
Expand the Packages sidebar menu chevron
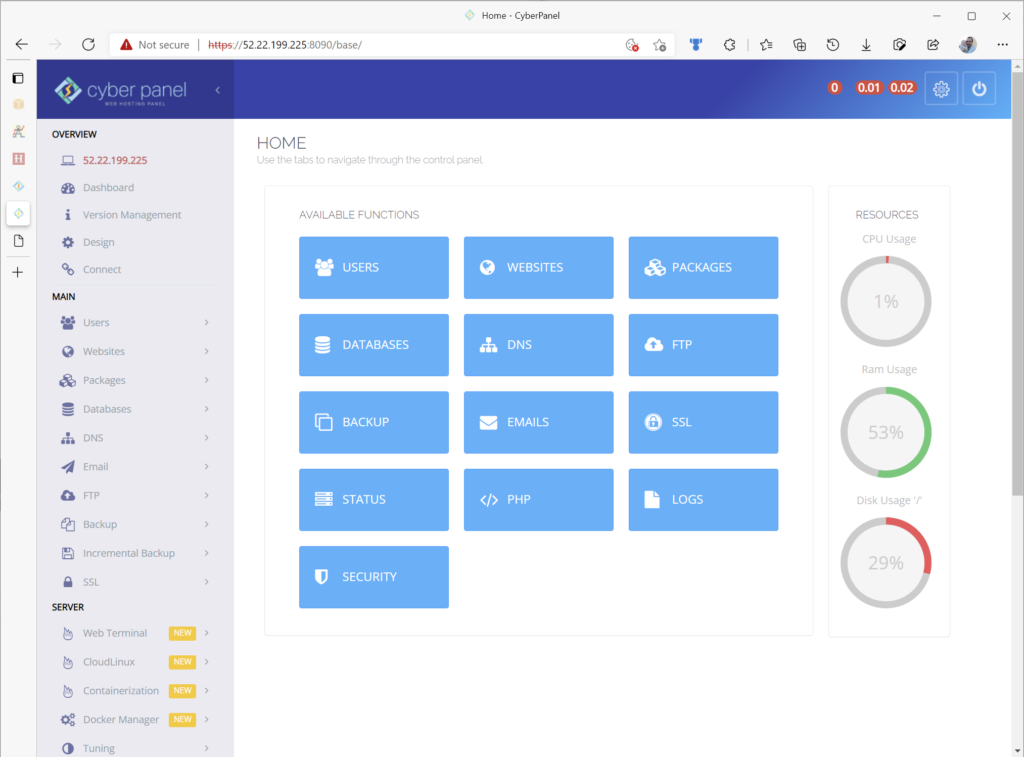206,380
